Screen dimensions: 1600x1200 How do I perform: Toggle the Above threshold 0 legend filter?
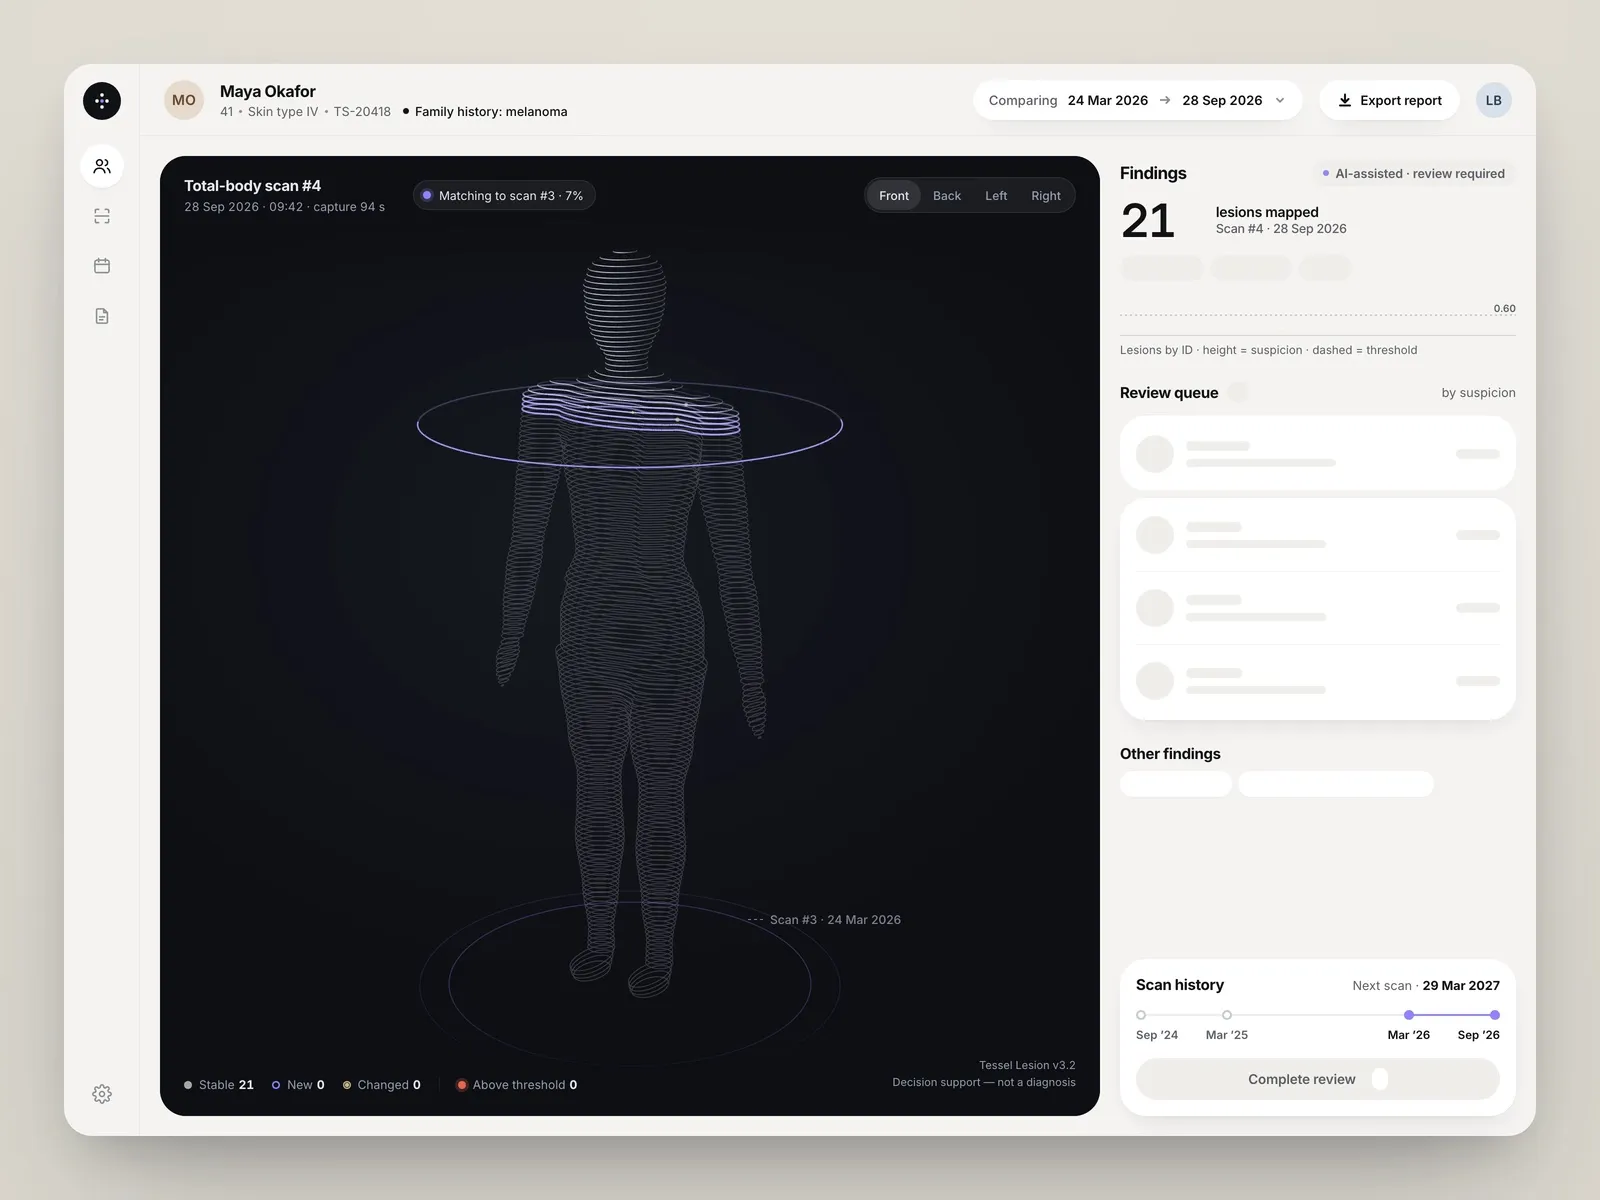click(x=517, y=1085)
